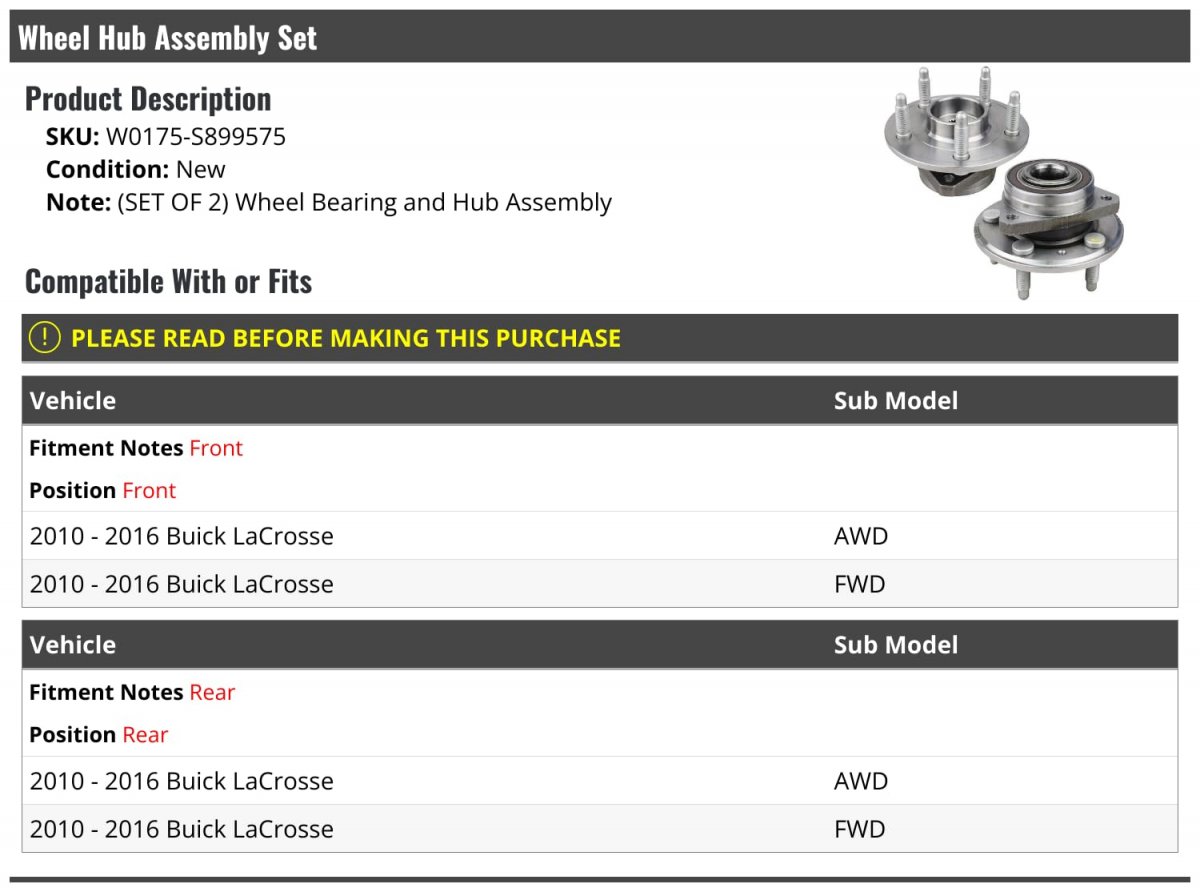Click the Note about SET OF 2 hub assembly
This screenshot has height=892, width=1200.
329,202
